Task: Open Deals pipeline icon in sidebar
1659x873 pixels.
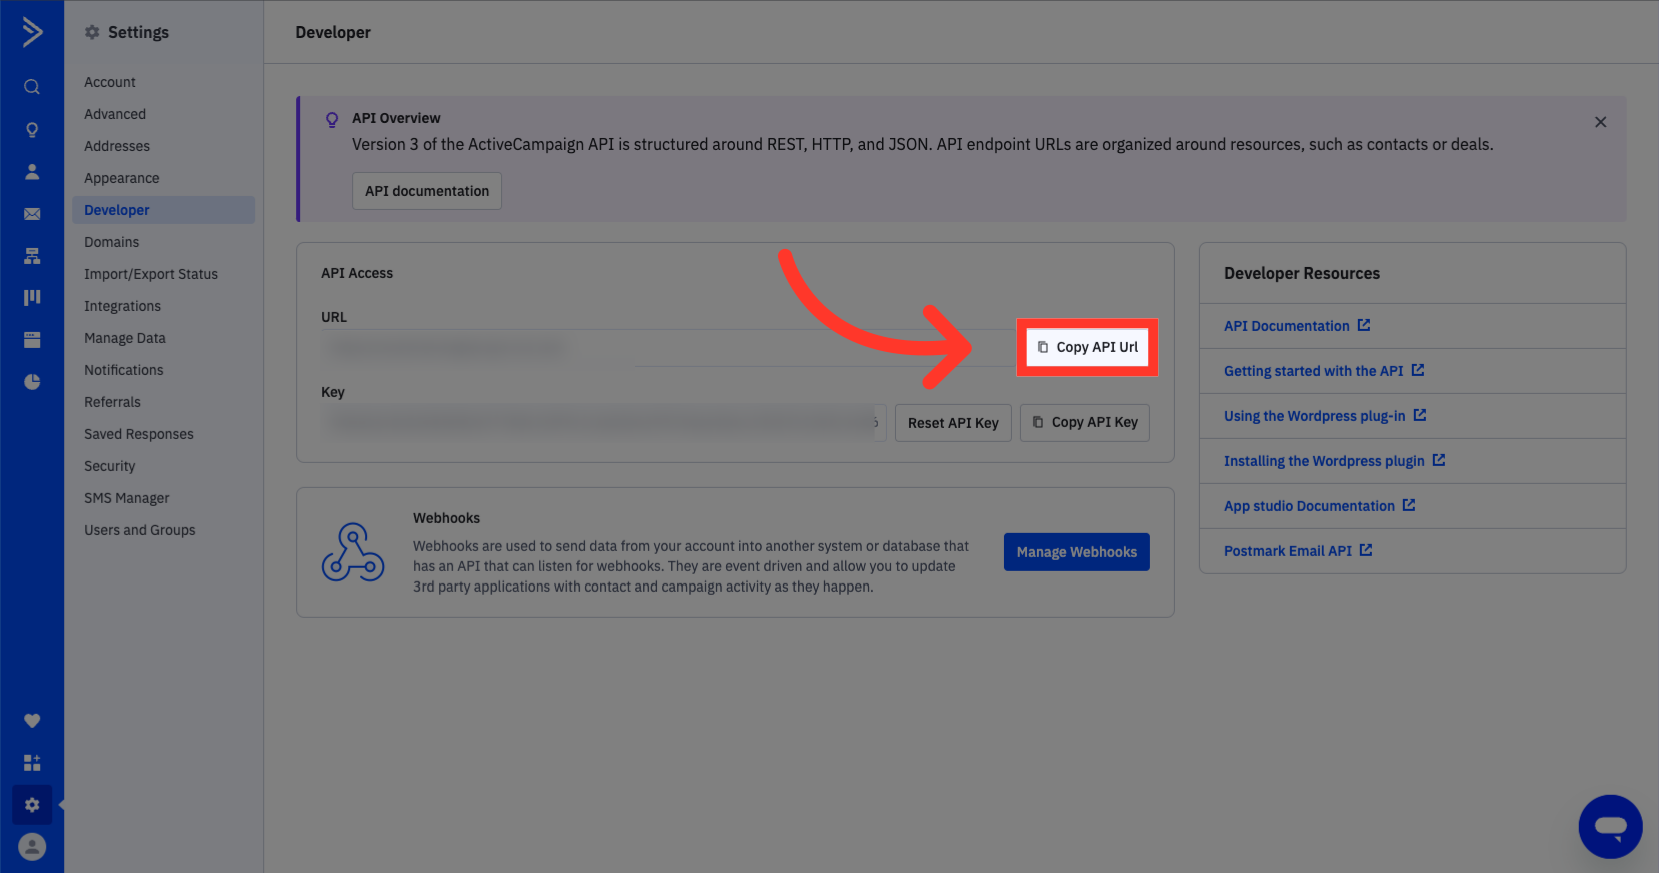Action: [x=32, y=297]
